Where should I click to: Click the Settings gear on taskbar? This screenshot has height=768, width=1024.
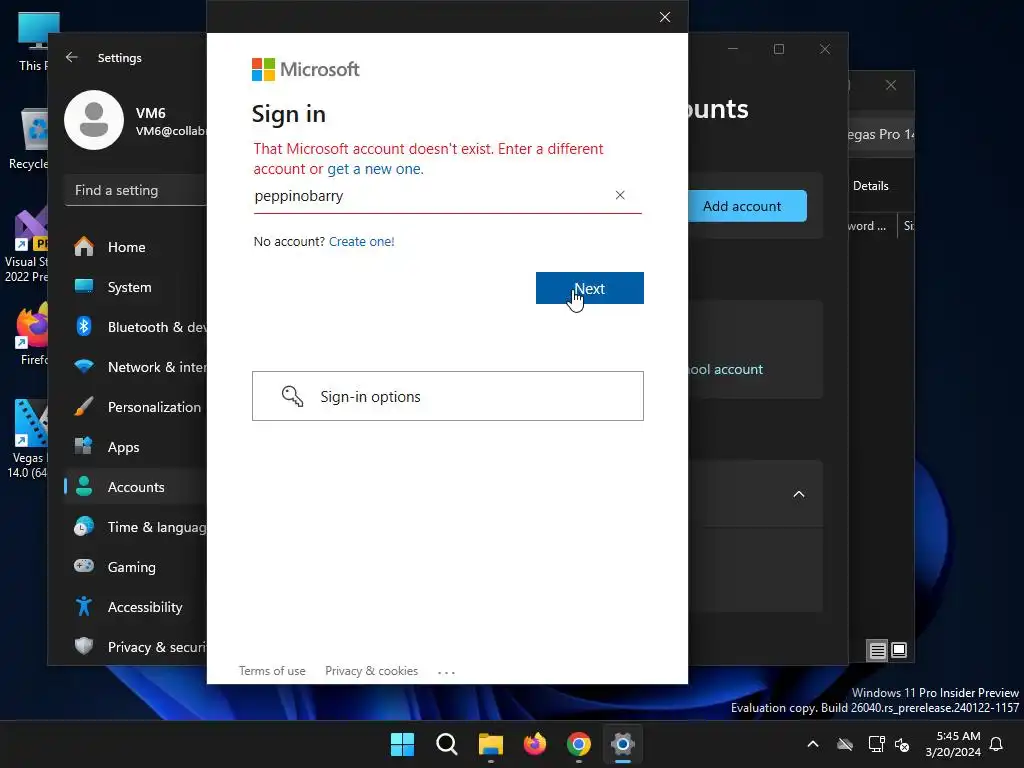[622, 744]
